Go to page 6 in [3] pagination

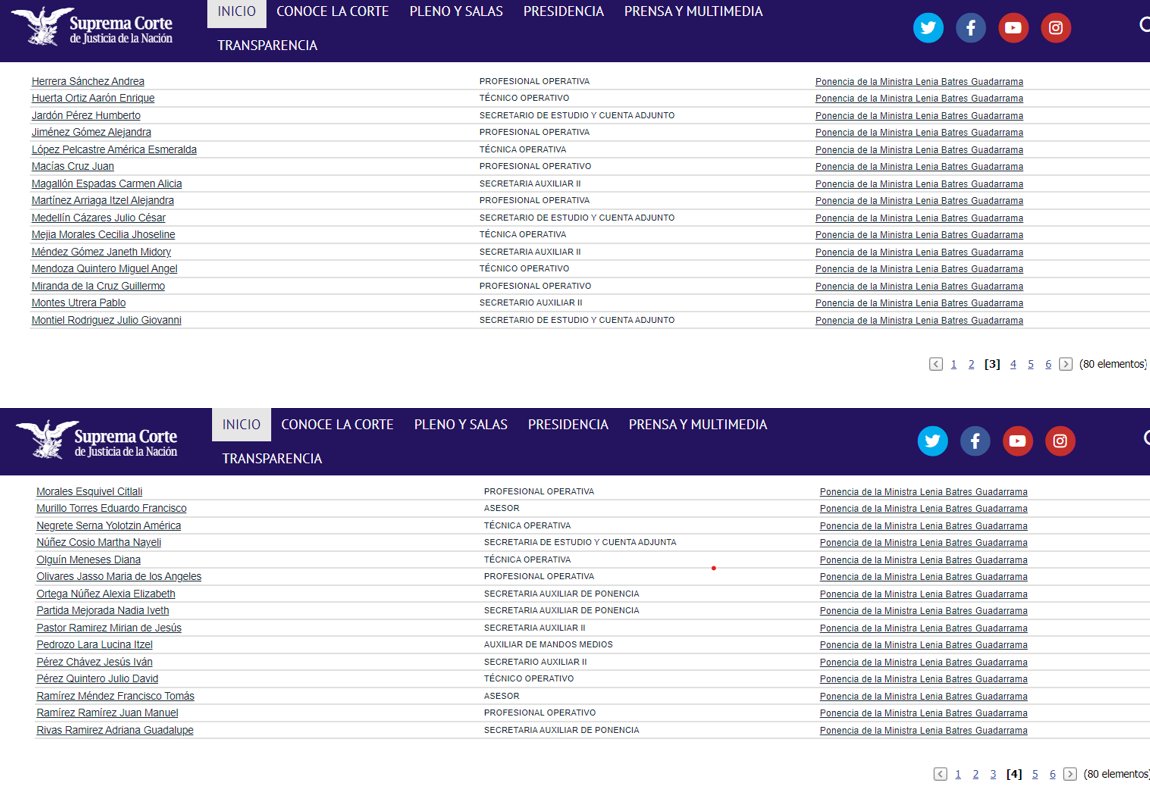1048,364
